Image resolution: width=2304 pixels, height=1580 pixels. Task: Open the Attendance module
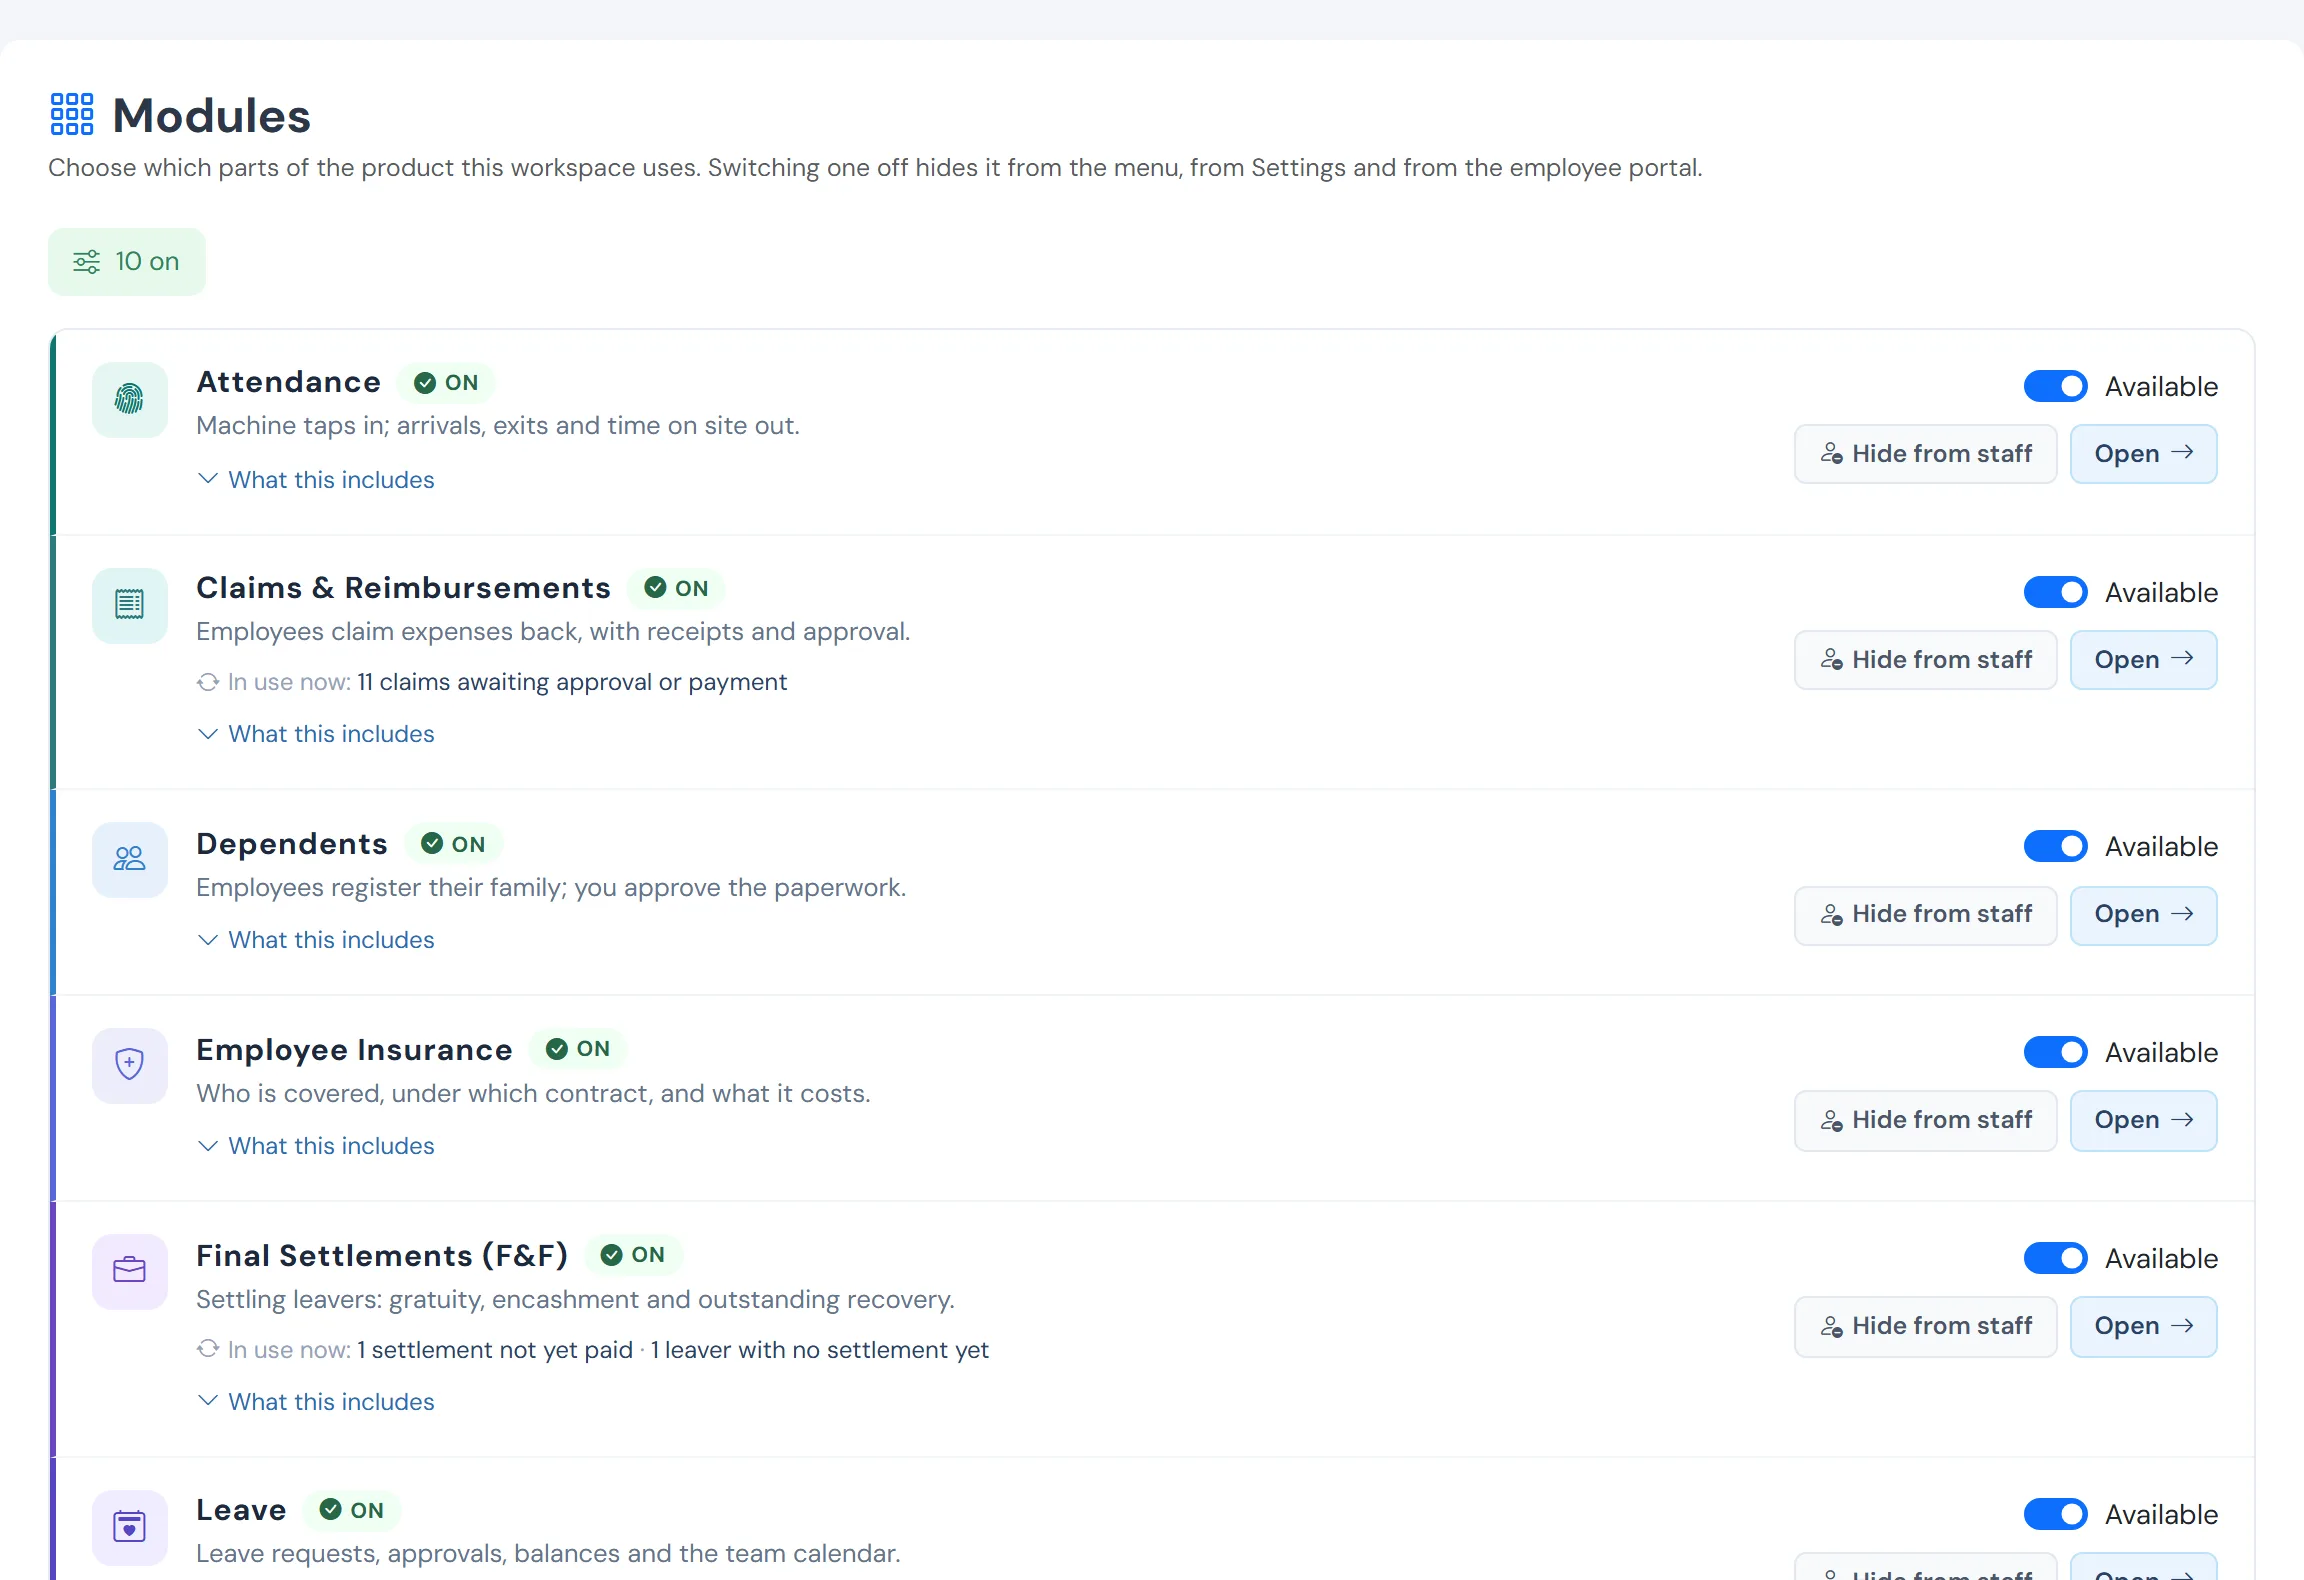point(2144,454)
